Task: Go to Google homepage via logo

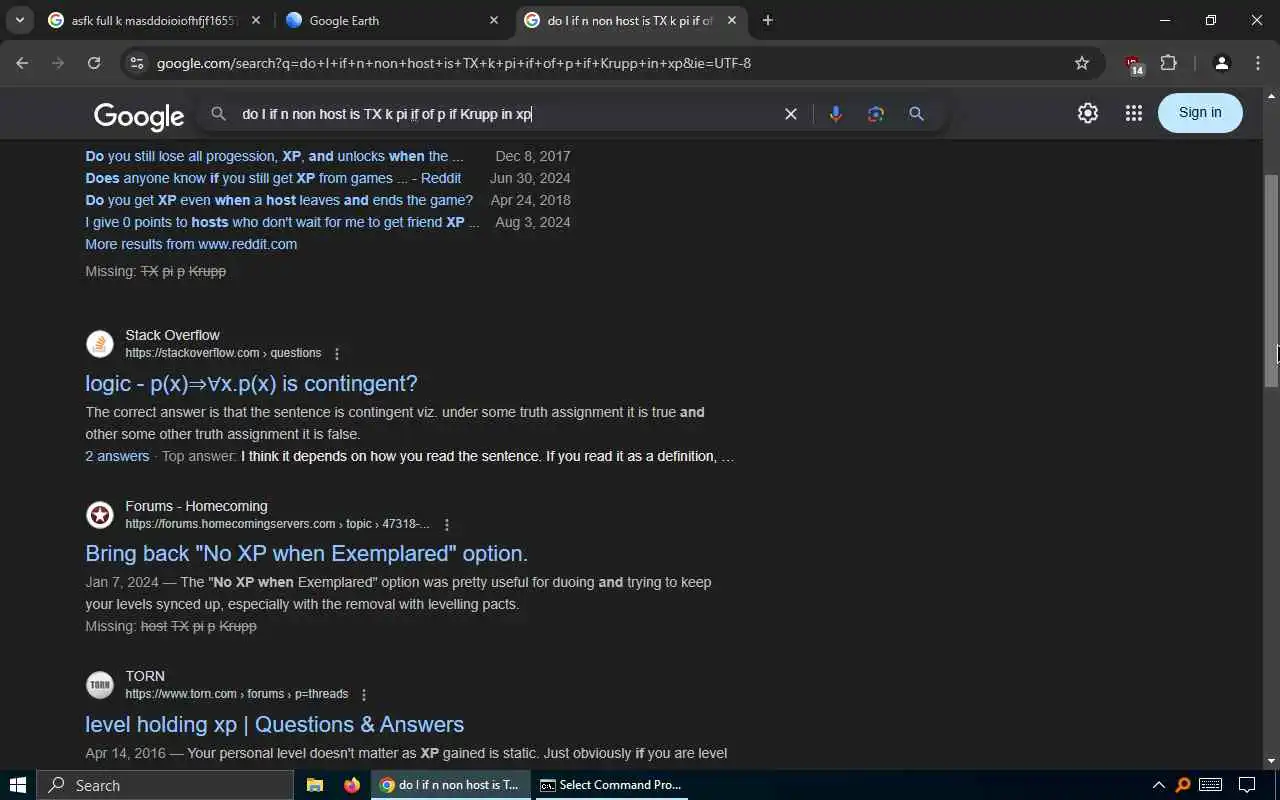Action: click(139, 116)
